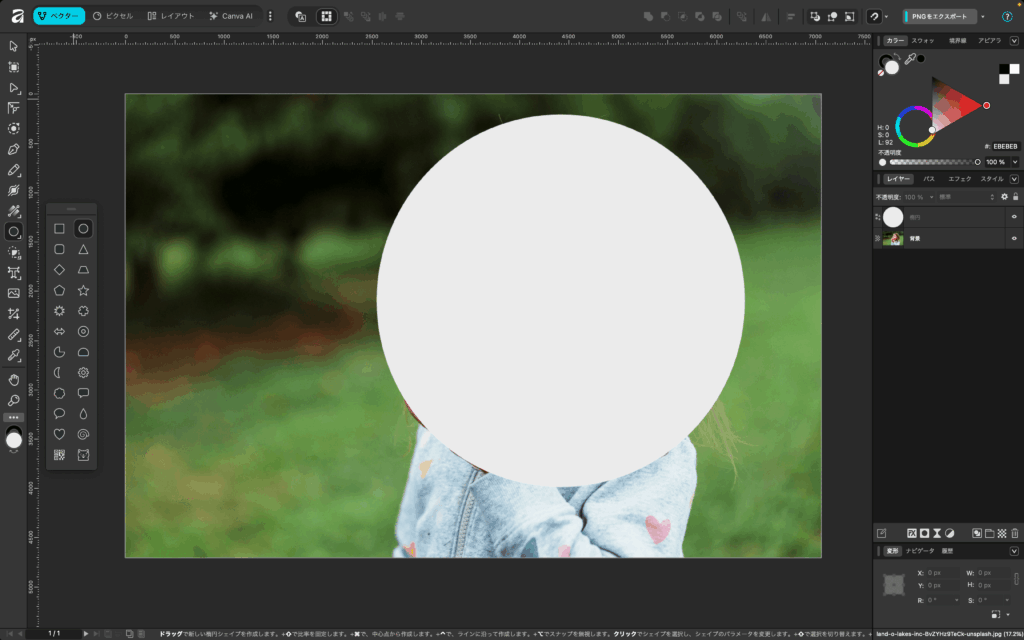The width and height of the screenshot is (1024, 640).
Task: Toggle the layer lock icon
Action: (x=1015, y=197)
